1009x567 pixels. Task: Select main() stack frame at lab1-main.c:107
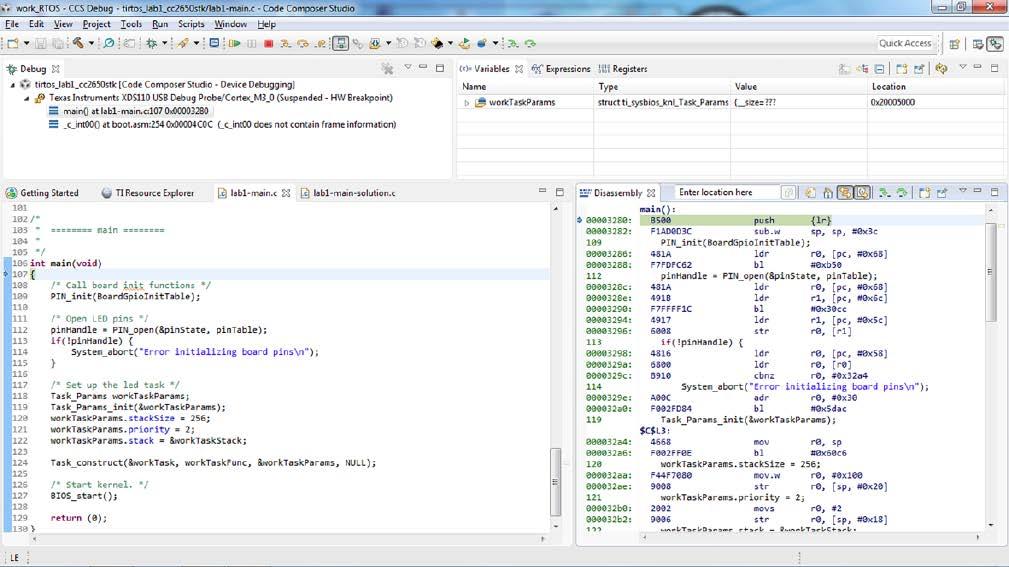pyautogui.click(x=129, y=111)
